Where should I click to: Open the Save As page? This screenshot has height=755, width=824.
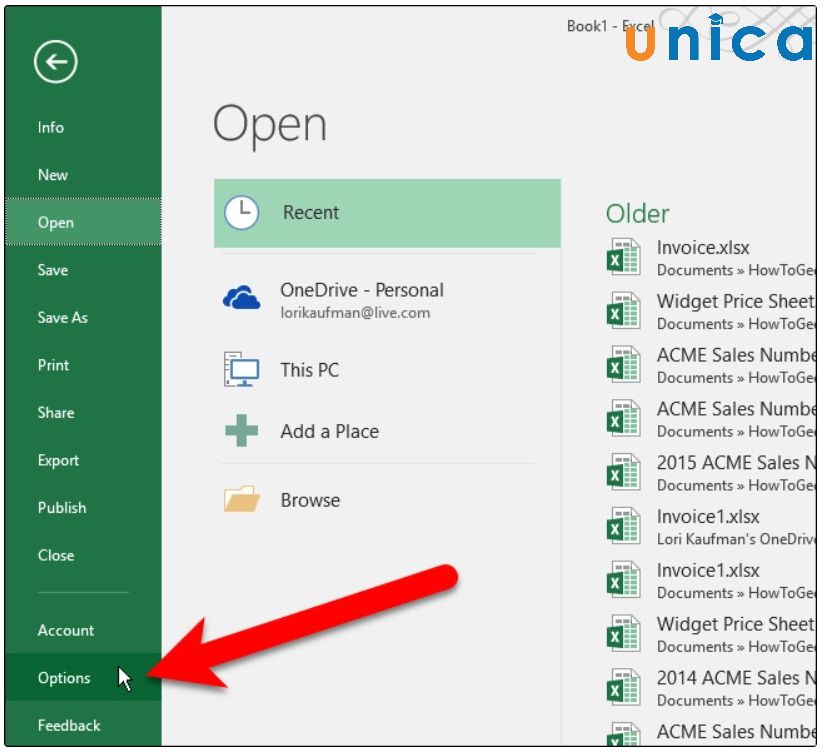(83, 317)
